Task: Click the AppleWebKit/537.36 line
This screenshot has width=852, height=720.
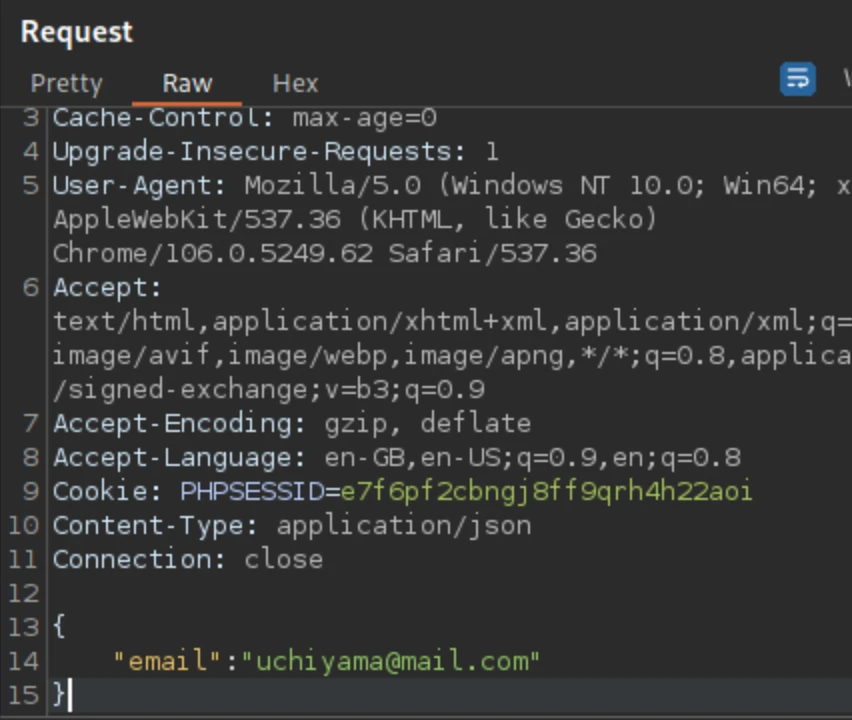Action: pyautogui.click(x=355, y=220)
